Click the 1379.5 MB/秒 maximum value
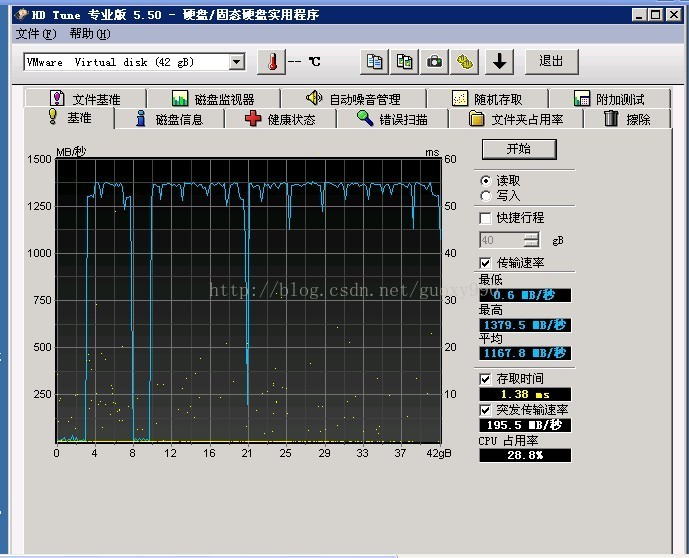The height and width of the screenshot is (558, 689). tap(525, 325)
